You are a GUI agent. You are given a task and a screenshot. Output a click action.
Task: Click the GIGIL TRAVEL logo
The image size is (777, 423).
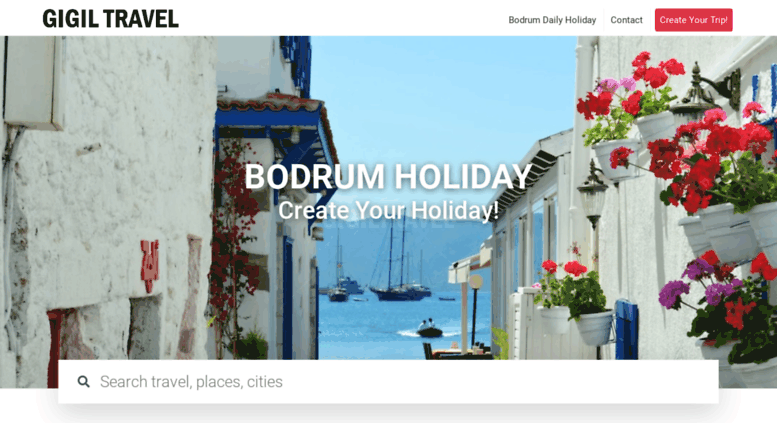tap(111, 19)
